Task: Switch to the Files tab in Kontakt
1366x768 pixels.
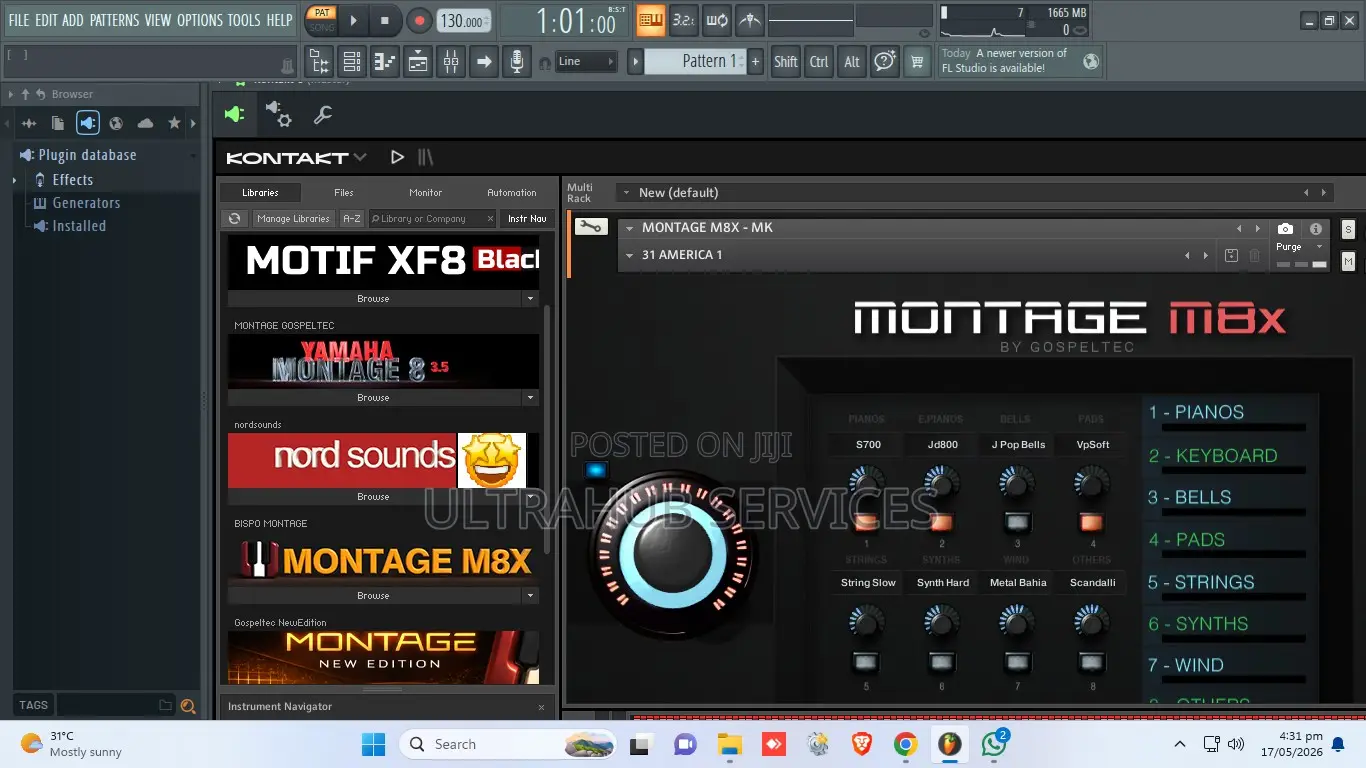Action: coord(344,192)
